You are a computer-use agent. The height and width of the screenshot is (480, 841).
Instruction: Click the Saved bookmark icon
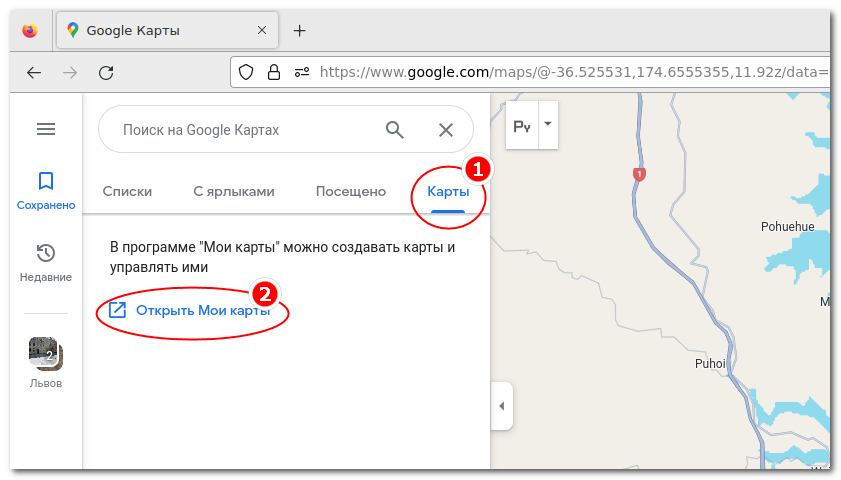[x=46, y=181]
